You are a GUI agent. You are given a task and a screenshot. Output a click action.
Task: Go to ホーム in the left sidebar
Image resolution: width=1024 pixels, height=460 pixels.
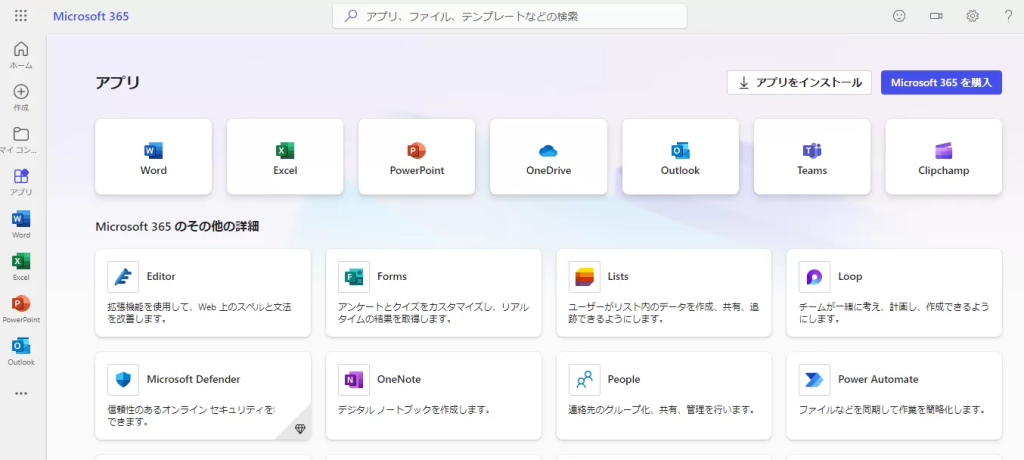[x=21, y=55]
